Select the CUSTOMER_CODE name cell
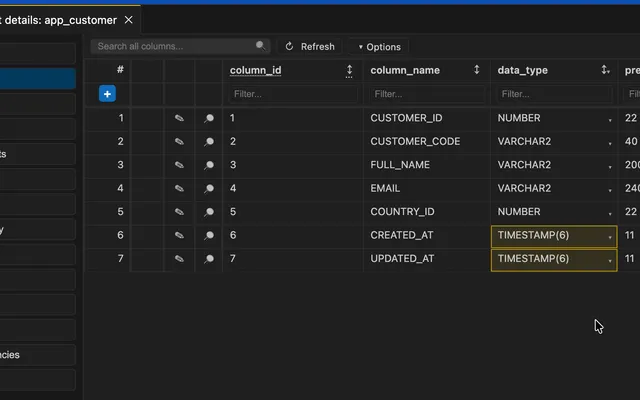The height and width of the screenshot is (400, 640). 427,142
